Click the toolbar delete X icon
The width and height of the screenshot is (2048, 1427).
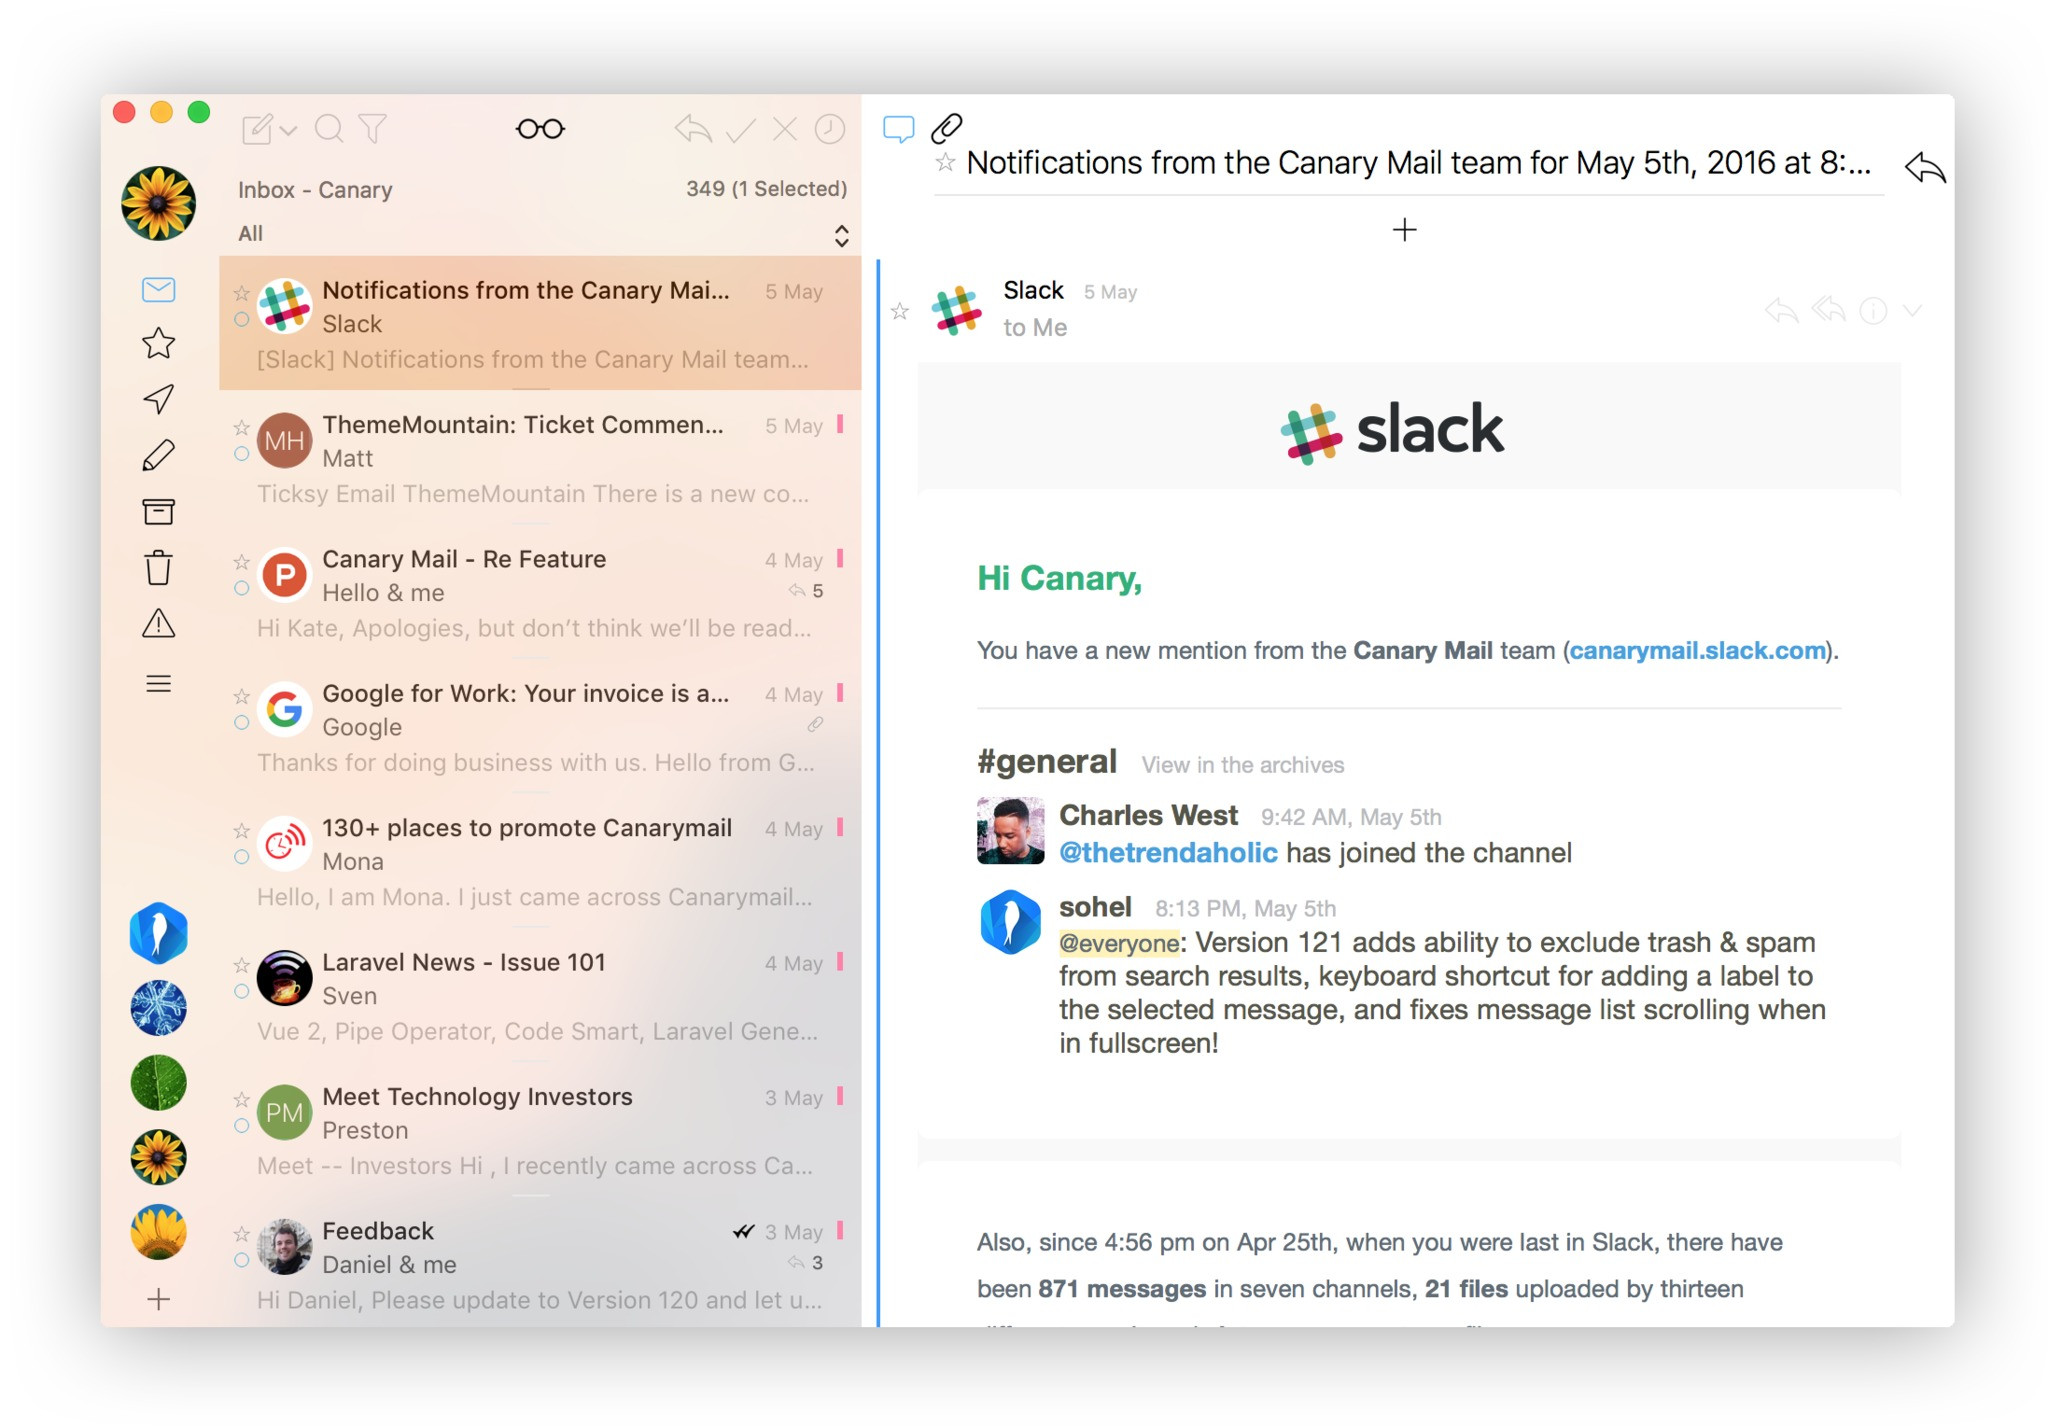click(785, 129)
